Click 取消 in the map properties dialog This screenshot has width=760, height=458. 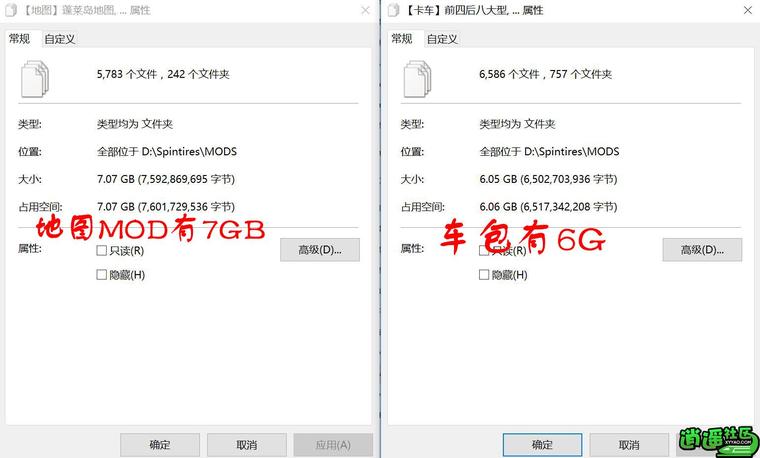[x=247, y=444]
